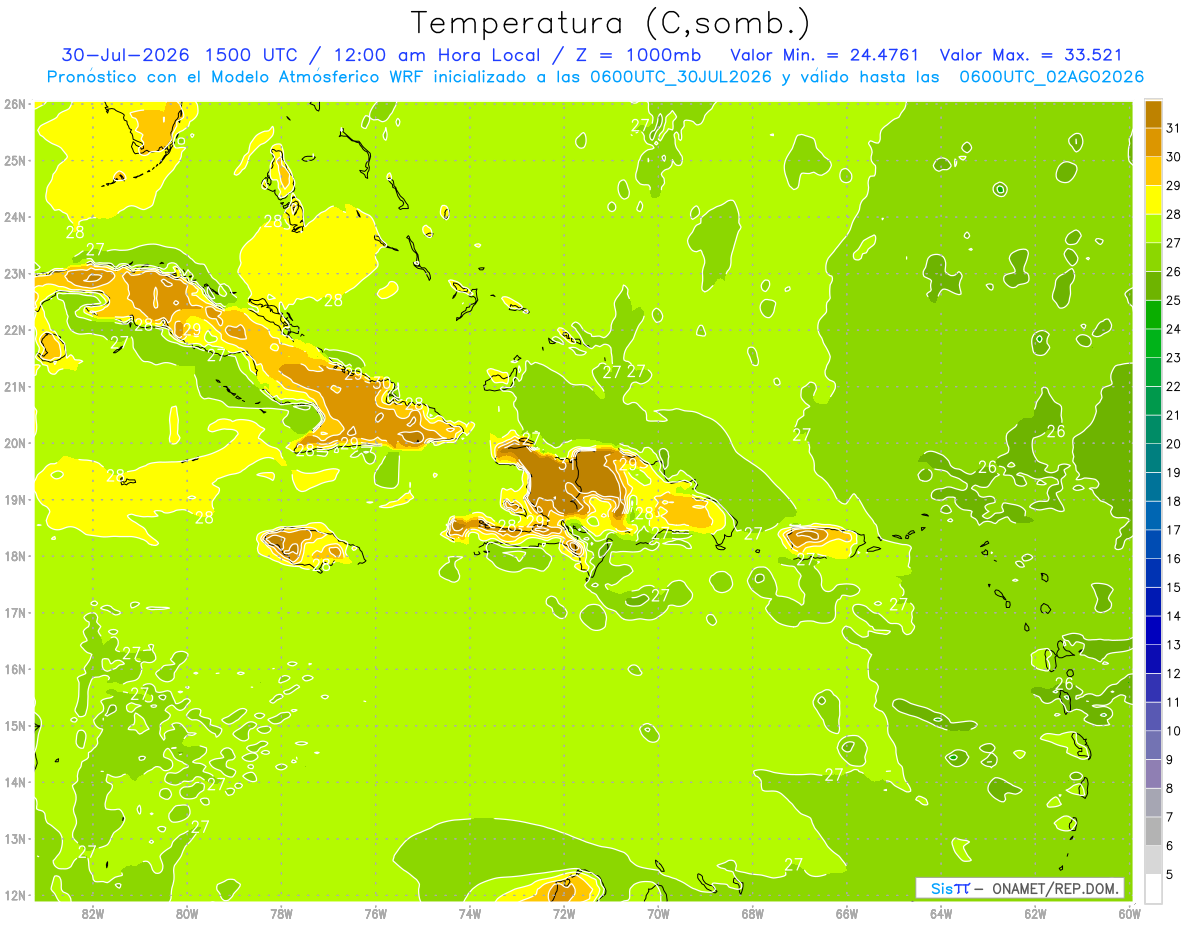Screen dimensions: 1200x927
Task: Click the '0600UTC_30JUL2026' initialization time
Action: [681, 77]
